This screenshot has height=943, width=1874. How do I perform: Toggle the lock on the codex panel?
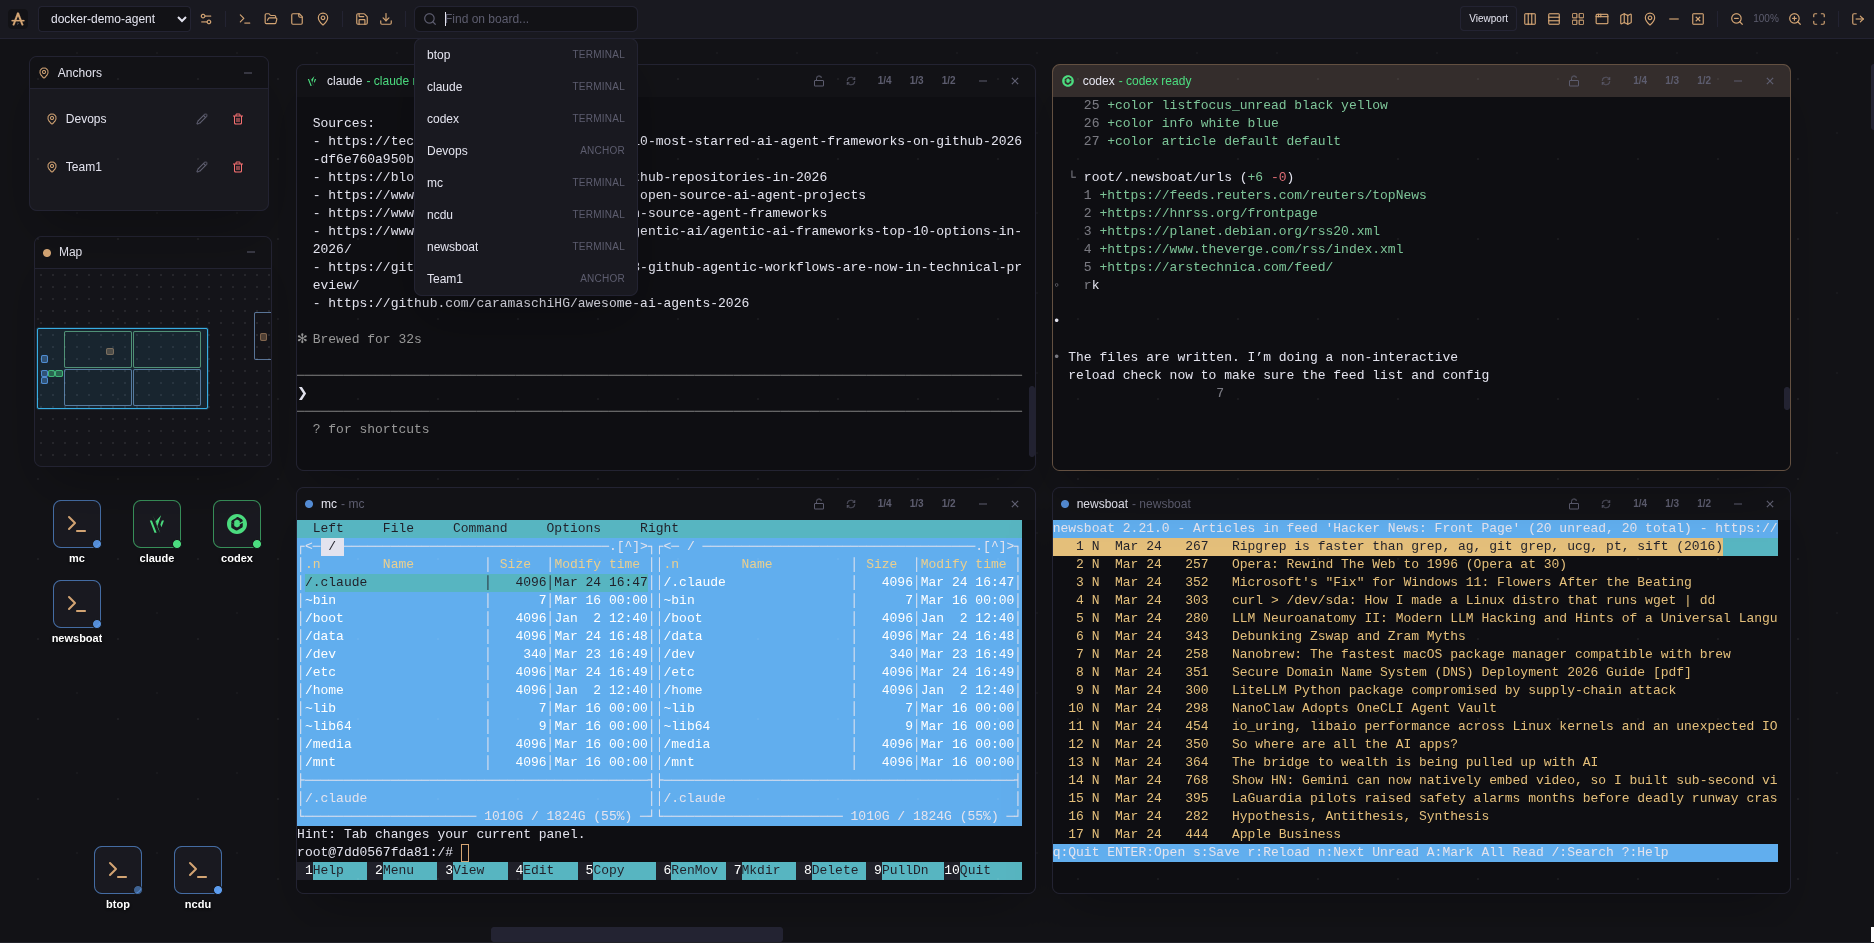click(1574, 81)
